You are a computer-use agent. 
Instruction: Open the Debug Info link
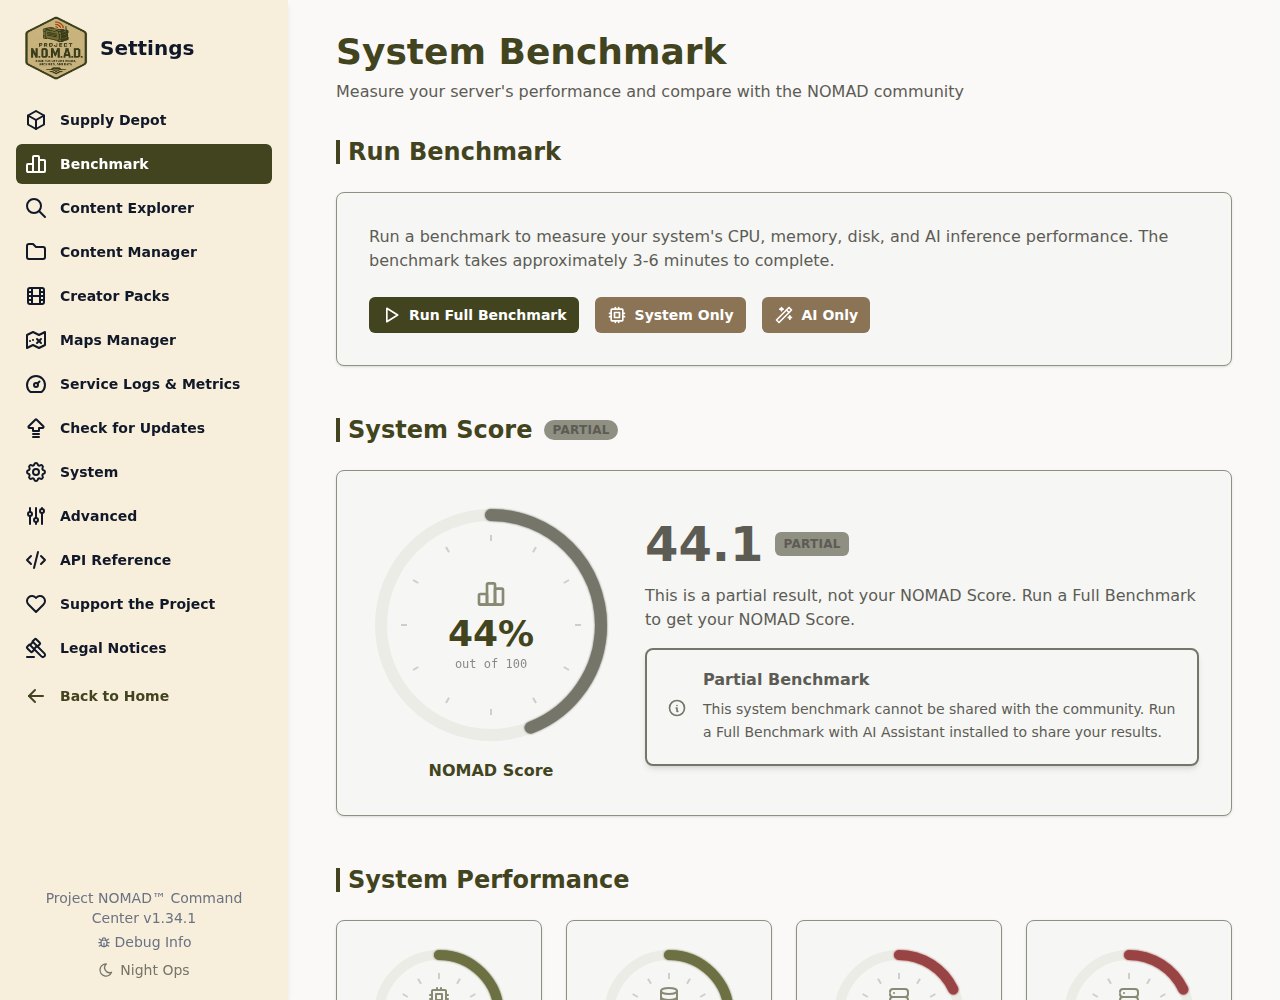click(x=144, y=942)
